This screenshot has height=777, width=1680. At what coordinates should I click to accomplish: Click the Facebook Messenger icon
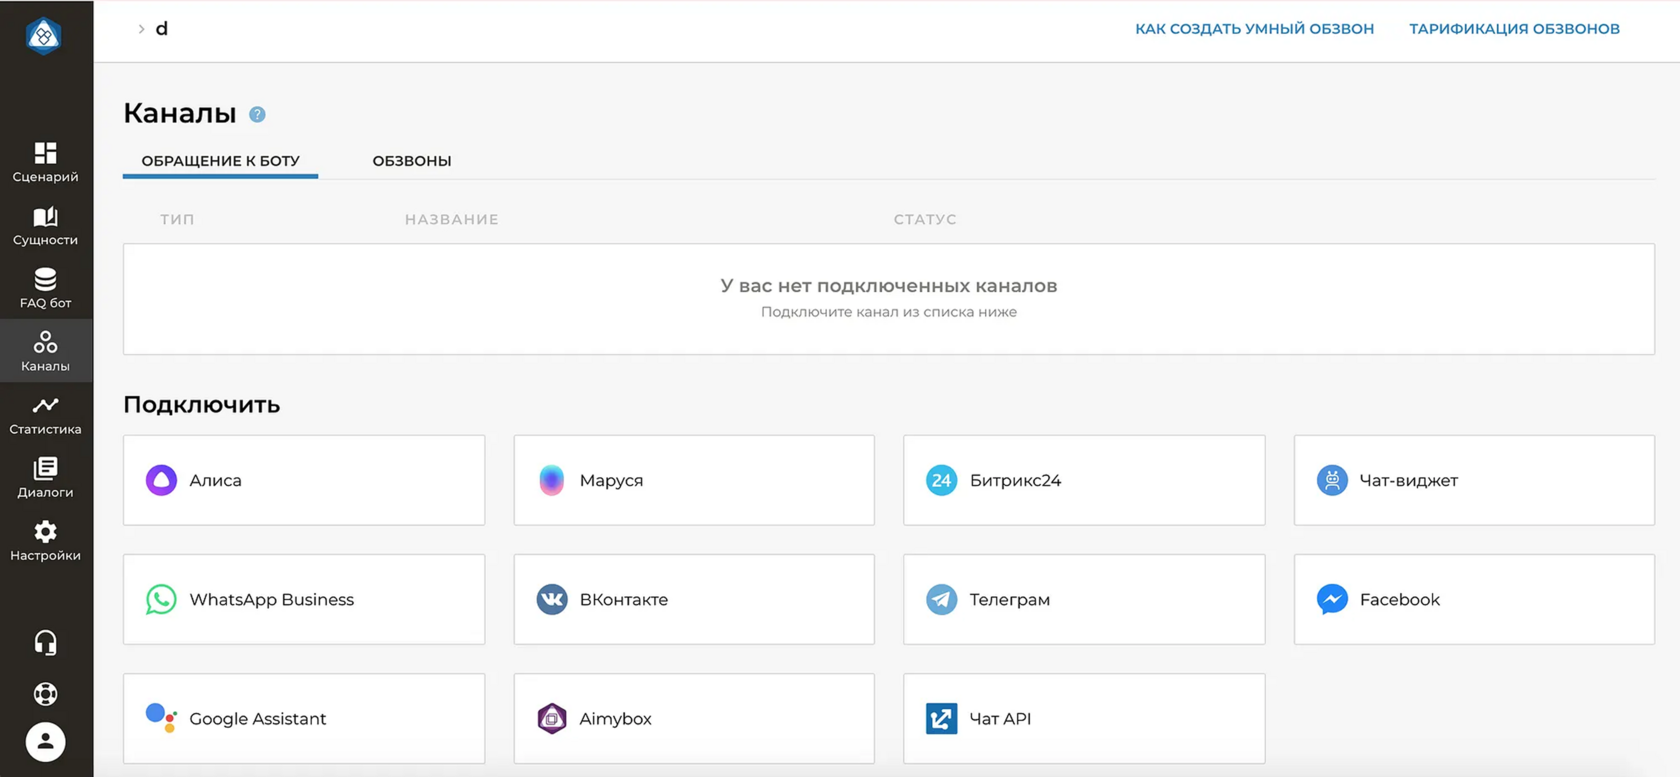coord(1332,599)
